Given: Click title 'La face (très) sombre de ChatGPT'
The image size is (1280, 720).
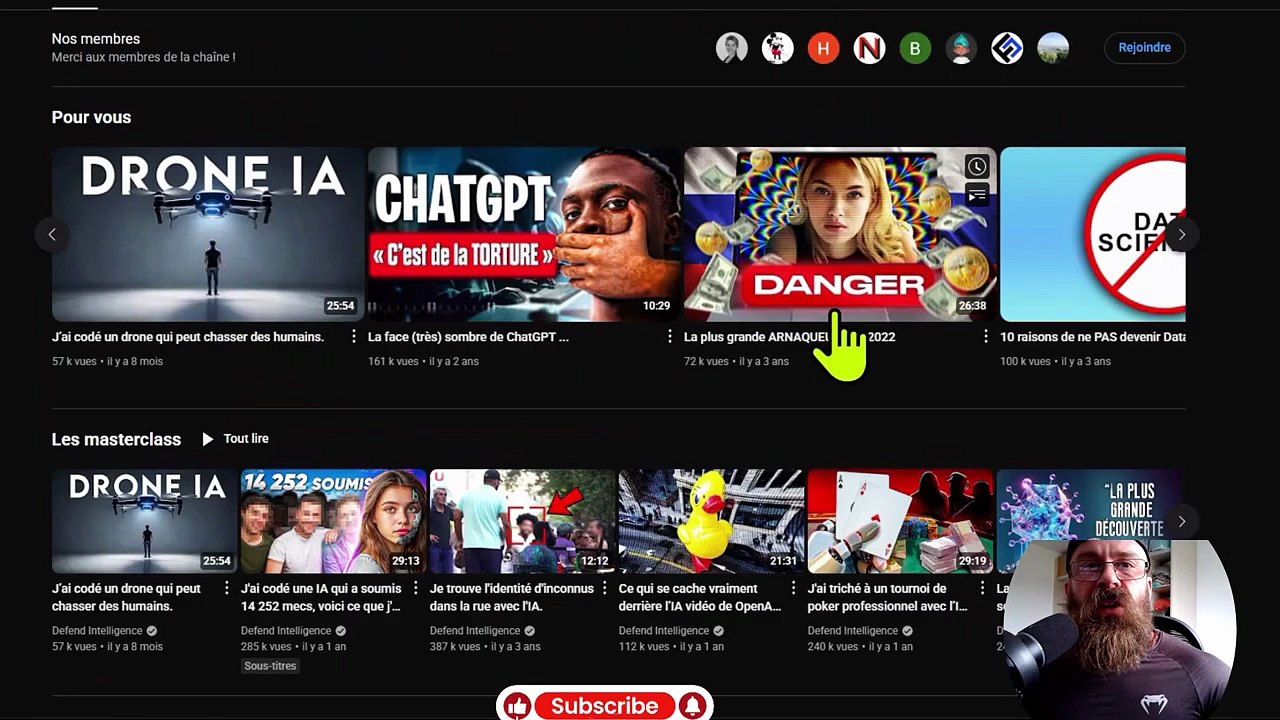Looking at the screenshot, I should (468, 337).
